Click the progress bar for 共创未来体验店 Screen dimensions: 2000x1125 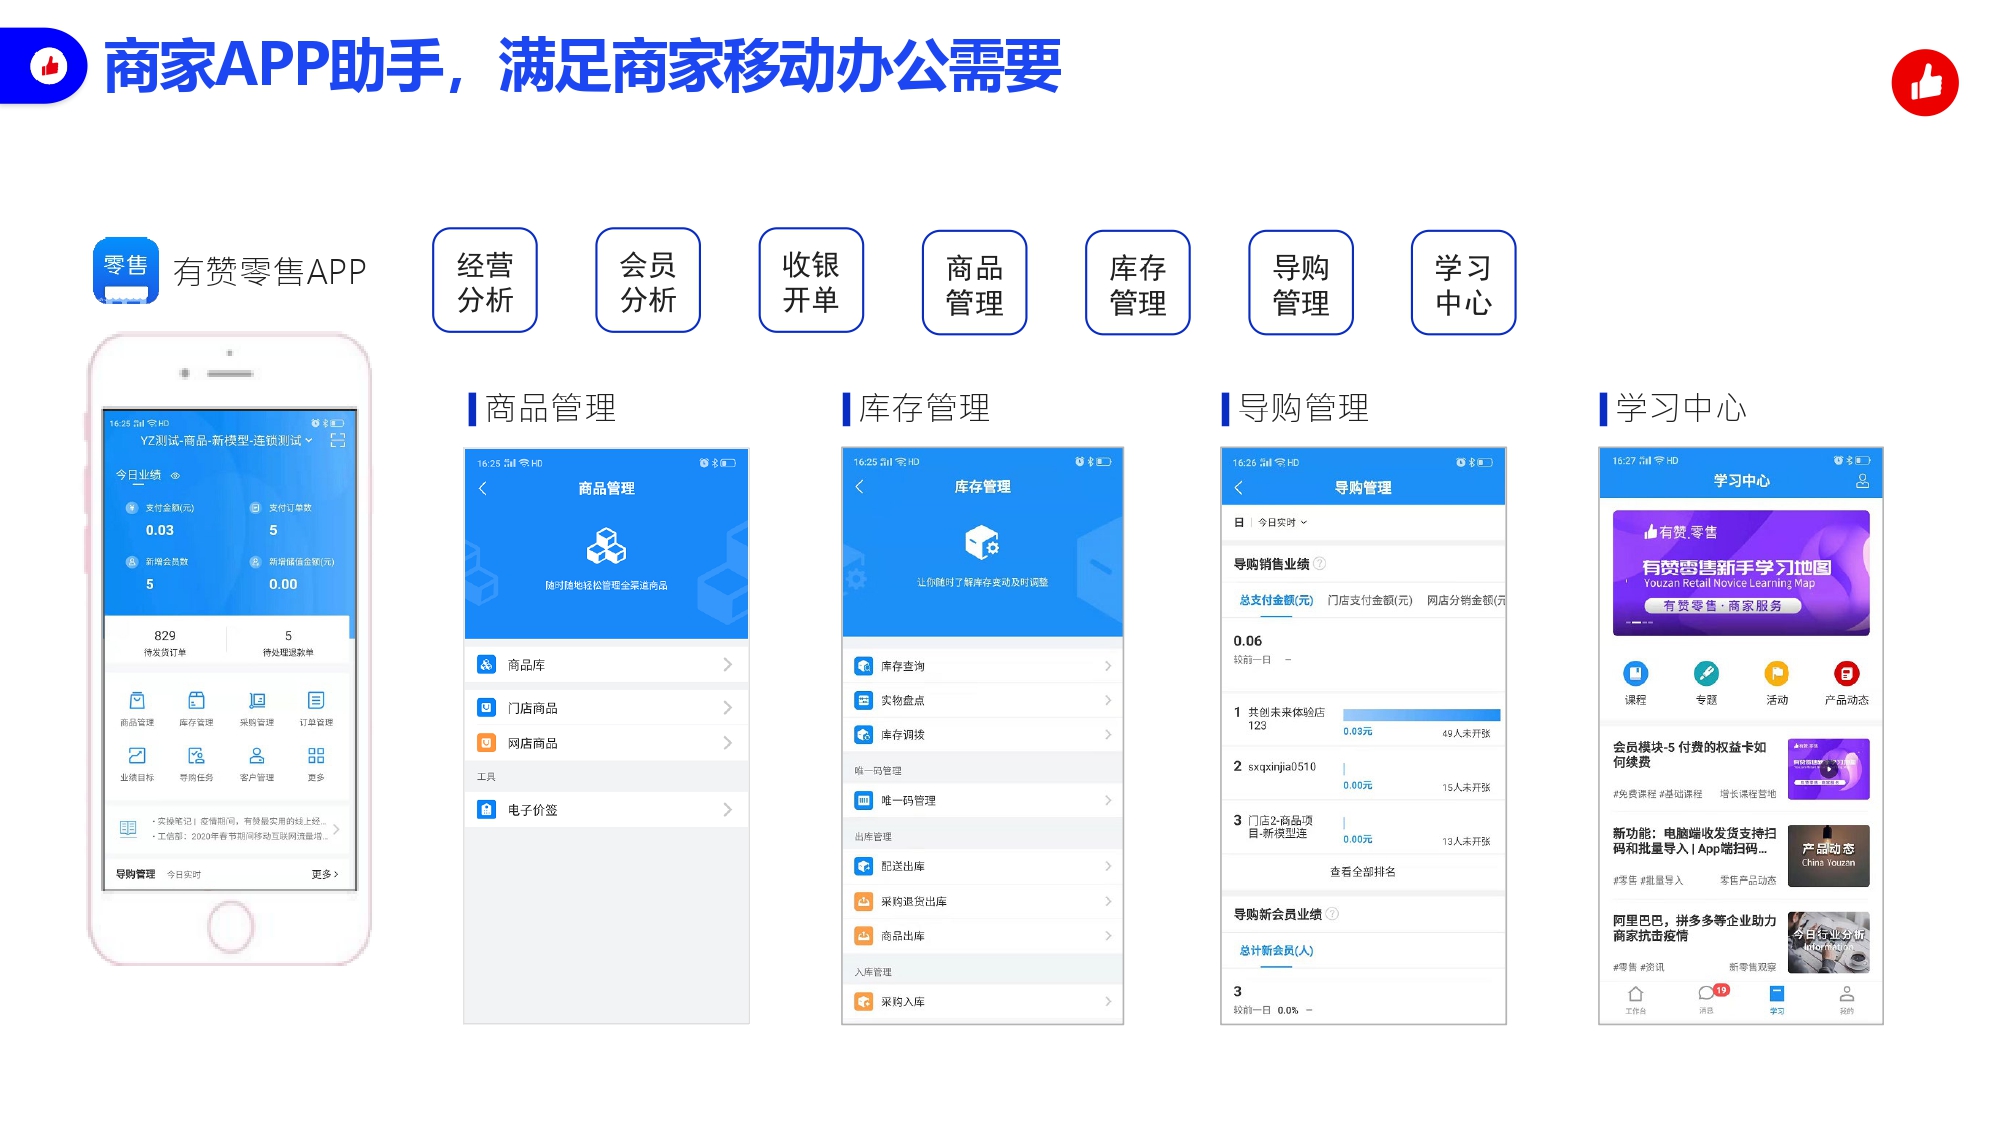pos(1421,715)
